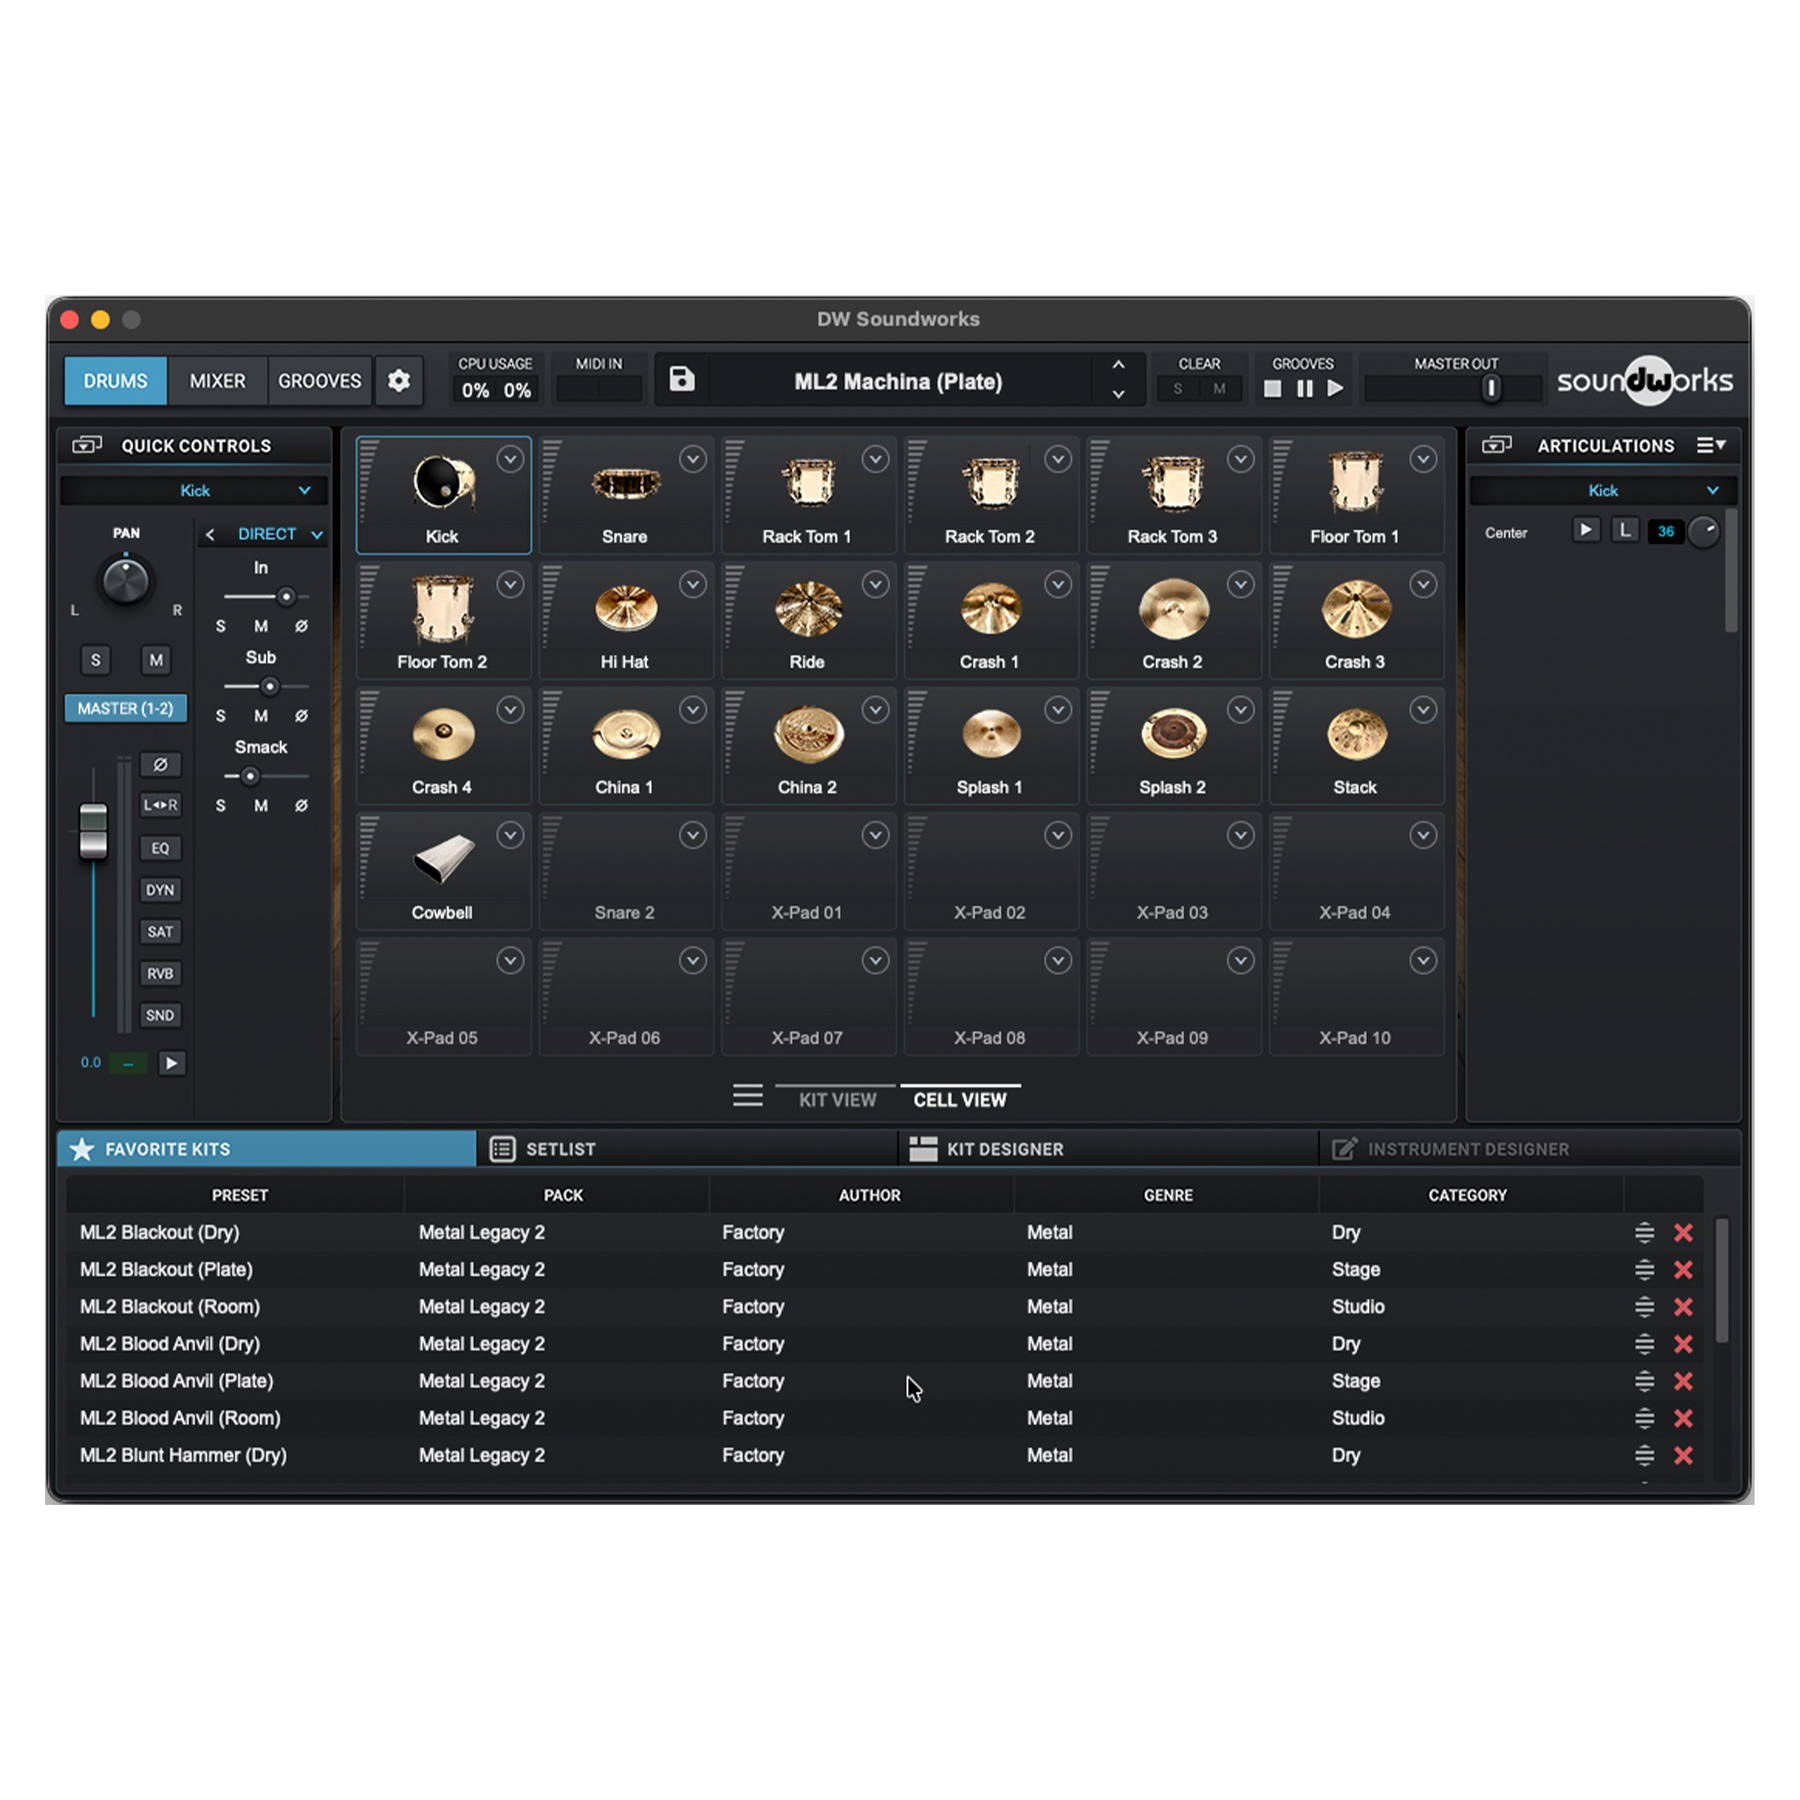Open the Snare cell dropdown arrow
The image size is (1800, 1800).
coord(693,459)
